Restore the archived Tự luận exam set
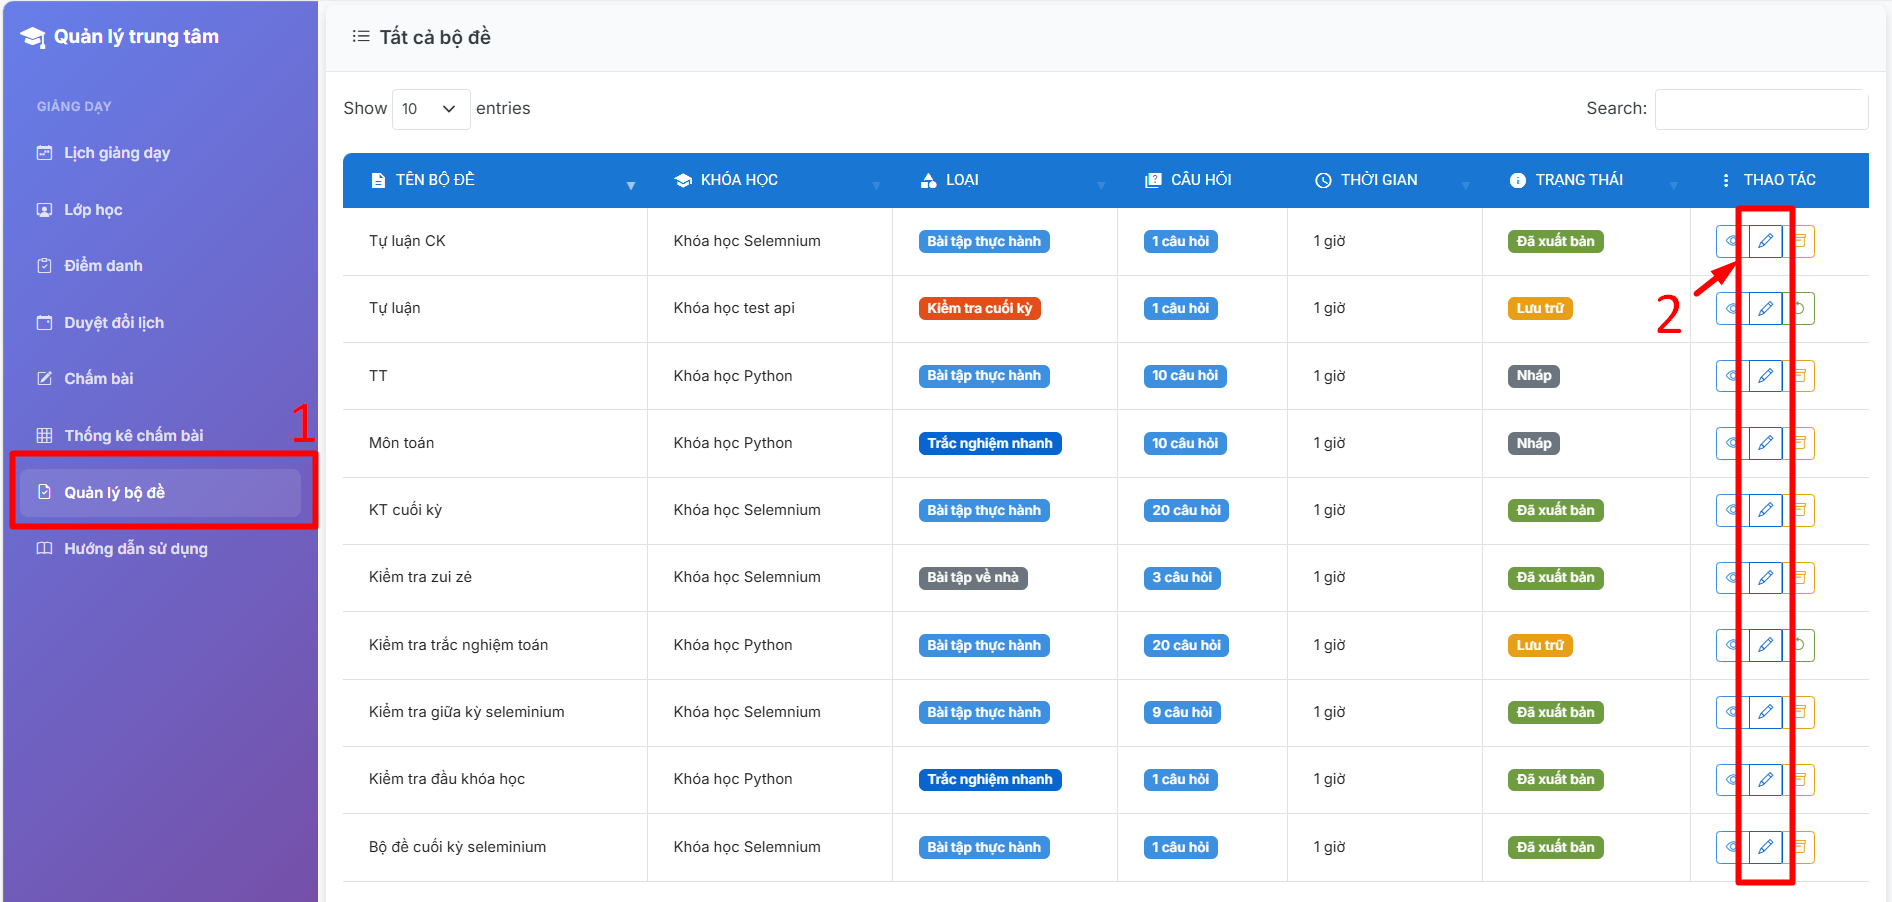This screenshot has height=902, width=1892. (x=1800, y=308)
